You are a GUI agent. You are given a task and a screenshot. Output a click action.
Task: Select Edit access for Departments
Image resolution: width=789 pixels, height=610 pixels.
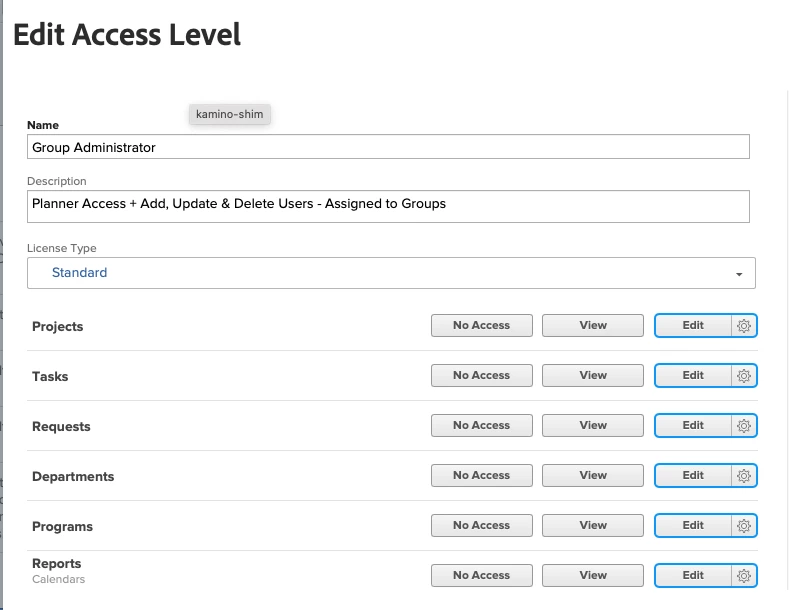(x=693, y=476)
